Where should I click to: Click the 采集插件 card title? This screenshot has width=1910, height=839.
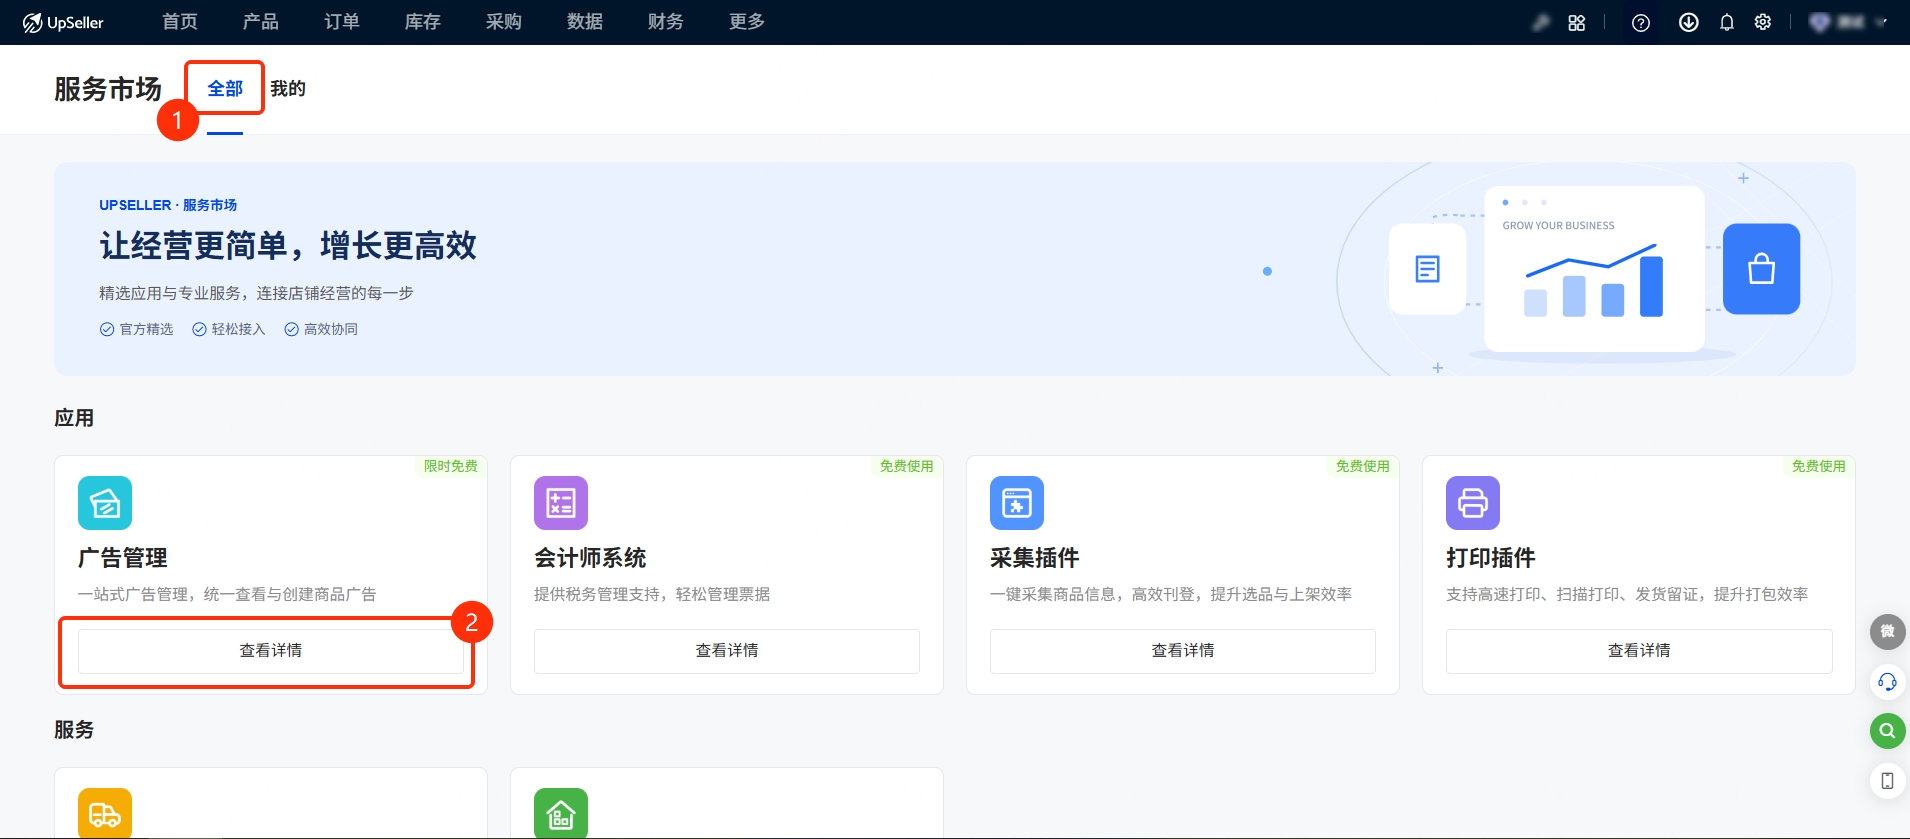tap(1035, 558)
